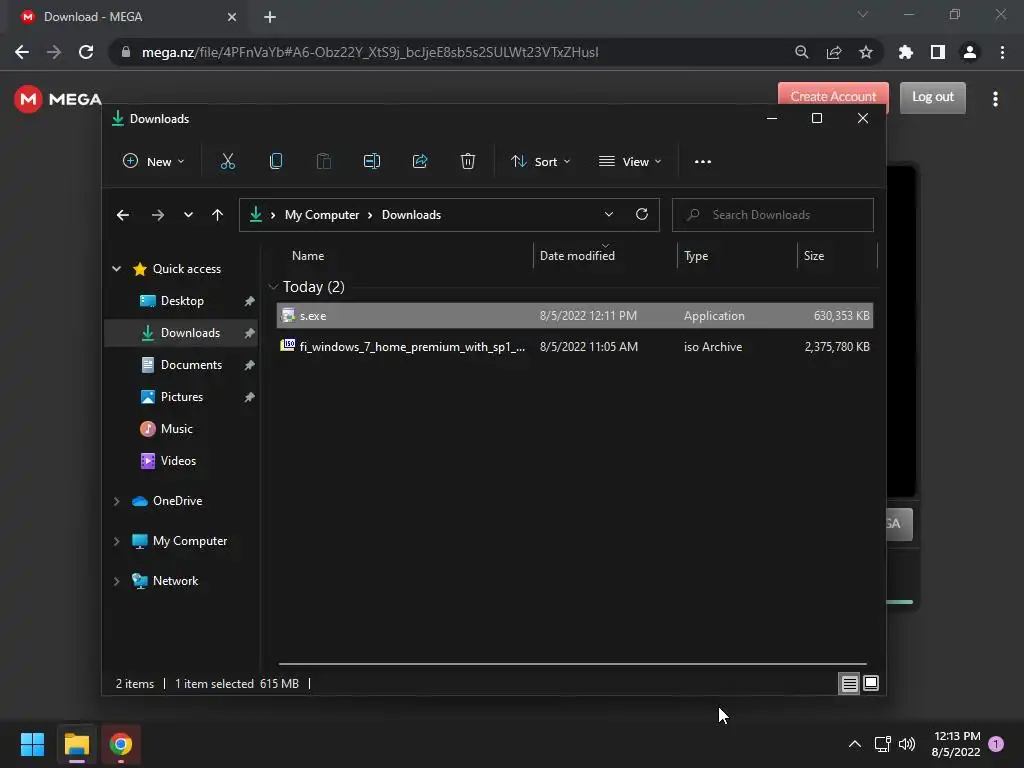
Task: Click the horizontal scrollbar in file list
Action: click(x=572, y=664)
